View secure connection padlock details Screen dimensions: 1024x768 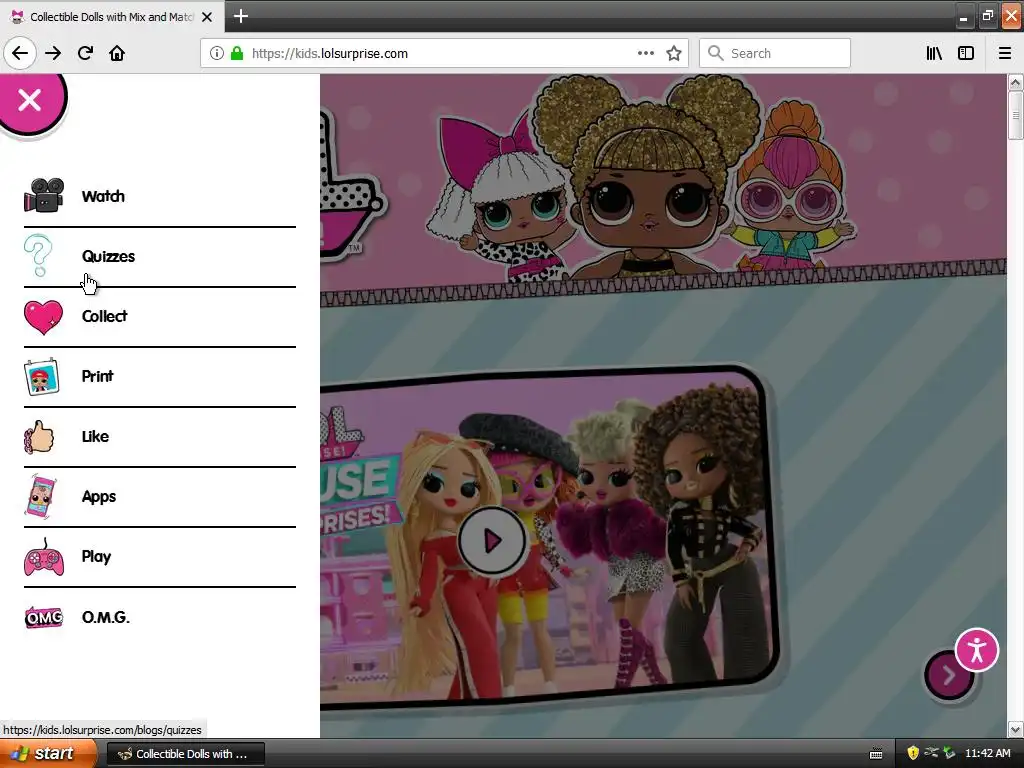(x=237, y=54)
